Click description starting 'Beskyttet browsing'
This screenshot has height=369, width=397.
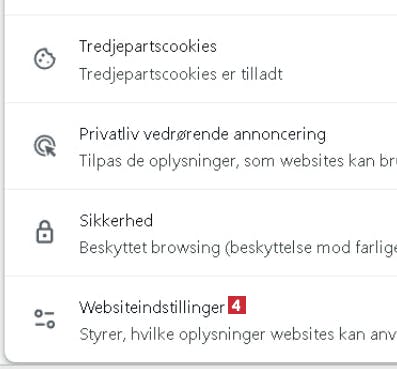click(x=238, y=248)
